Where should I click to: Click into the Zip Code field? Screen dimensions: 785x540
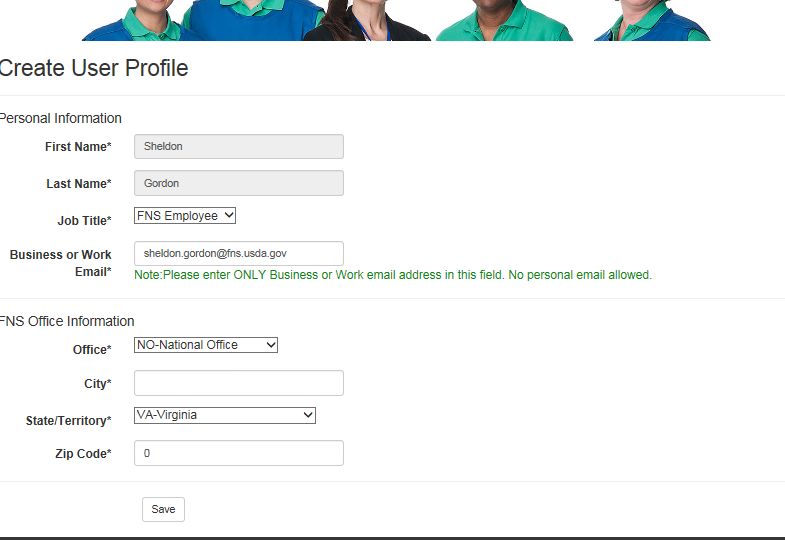239,453
